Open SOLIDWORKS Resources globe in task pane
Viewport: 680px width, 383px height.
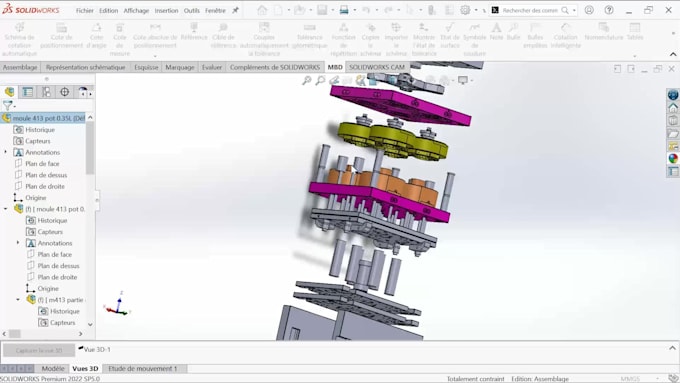point(673,95)
